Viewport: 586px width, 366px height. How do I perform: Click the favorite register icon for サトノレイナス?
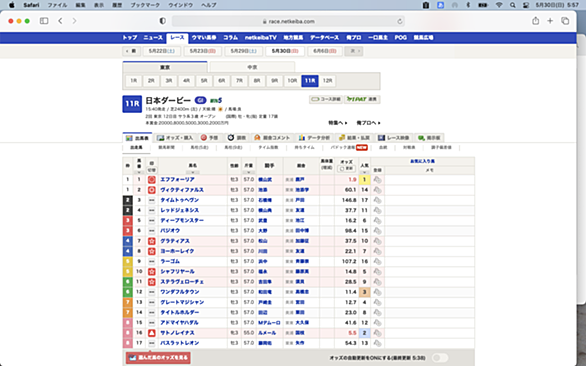coord(377,333)
